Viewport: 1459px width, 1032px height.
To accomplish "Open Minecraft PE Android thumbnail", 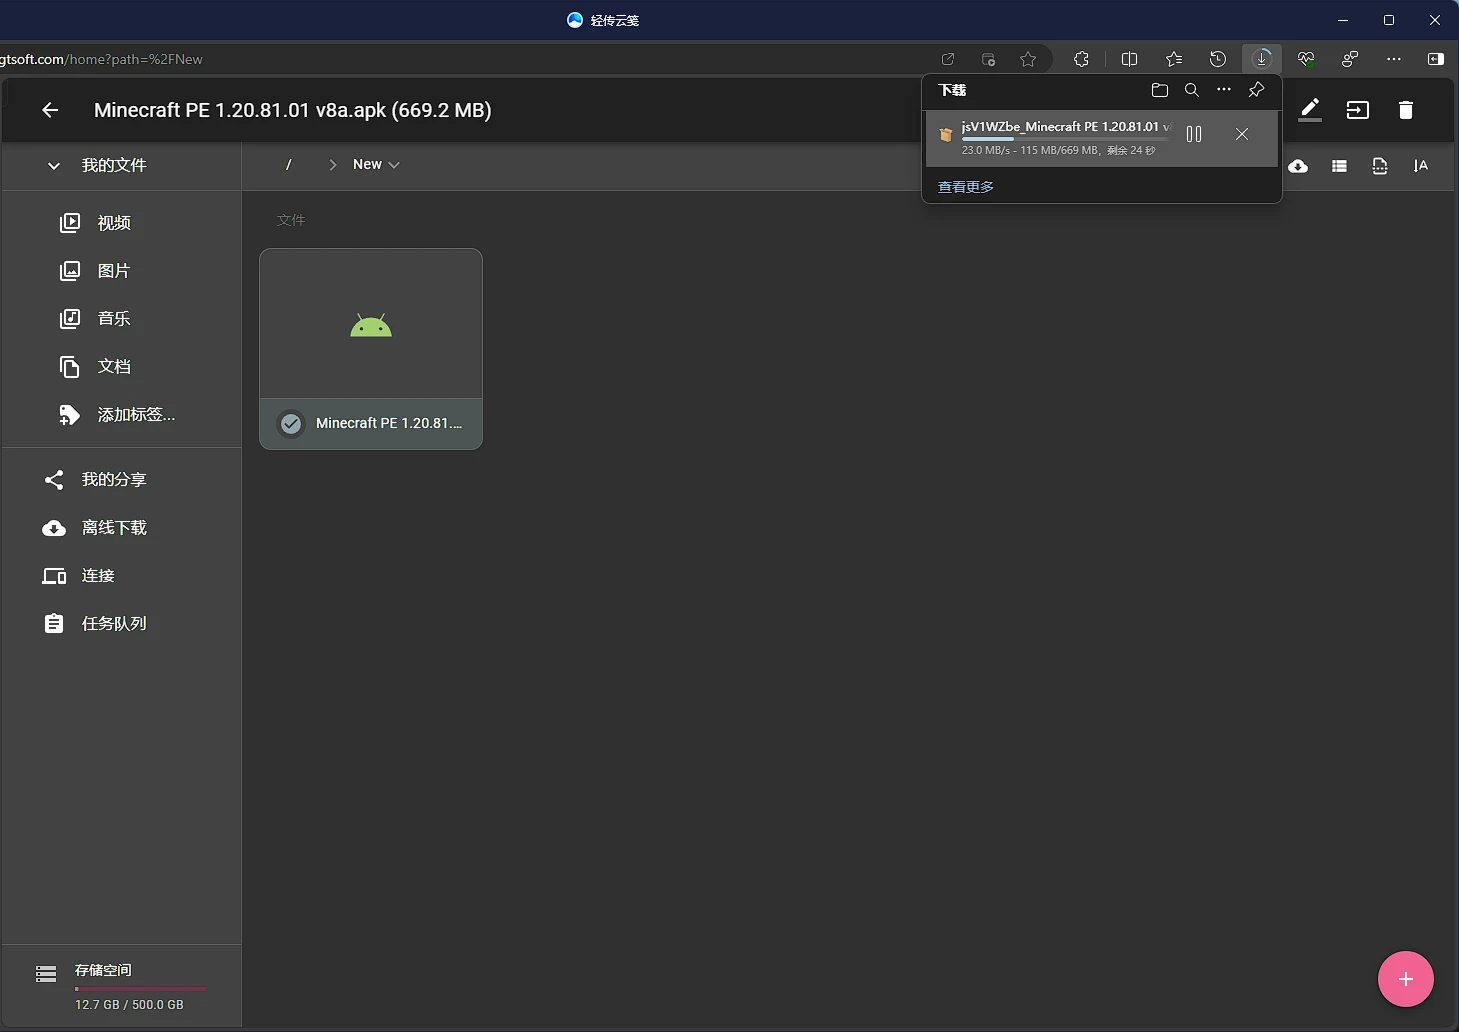I will (x=371, y=325).
